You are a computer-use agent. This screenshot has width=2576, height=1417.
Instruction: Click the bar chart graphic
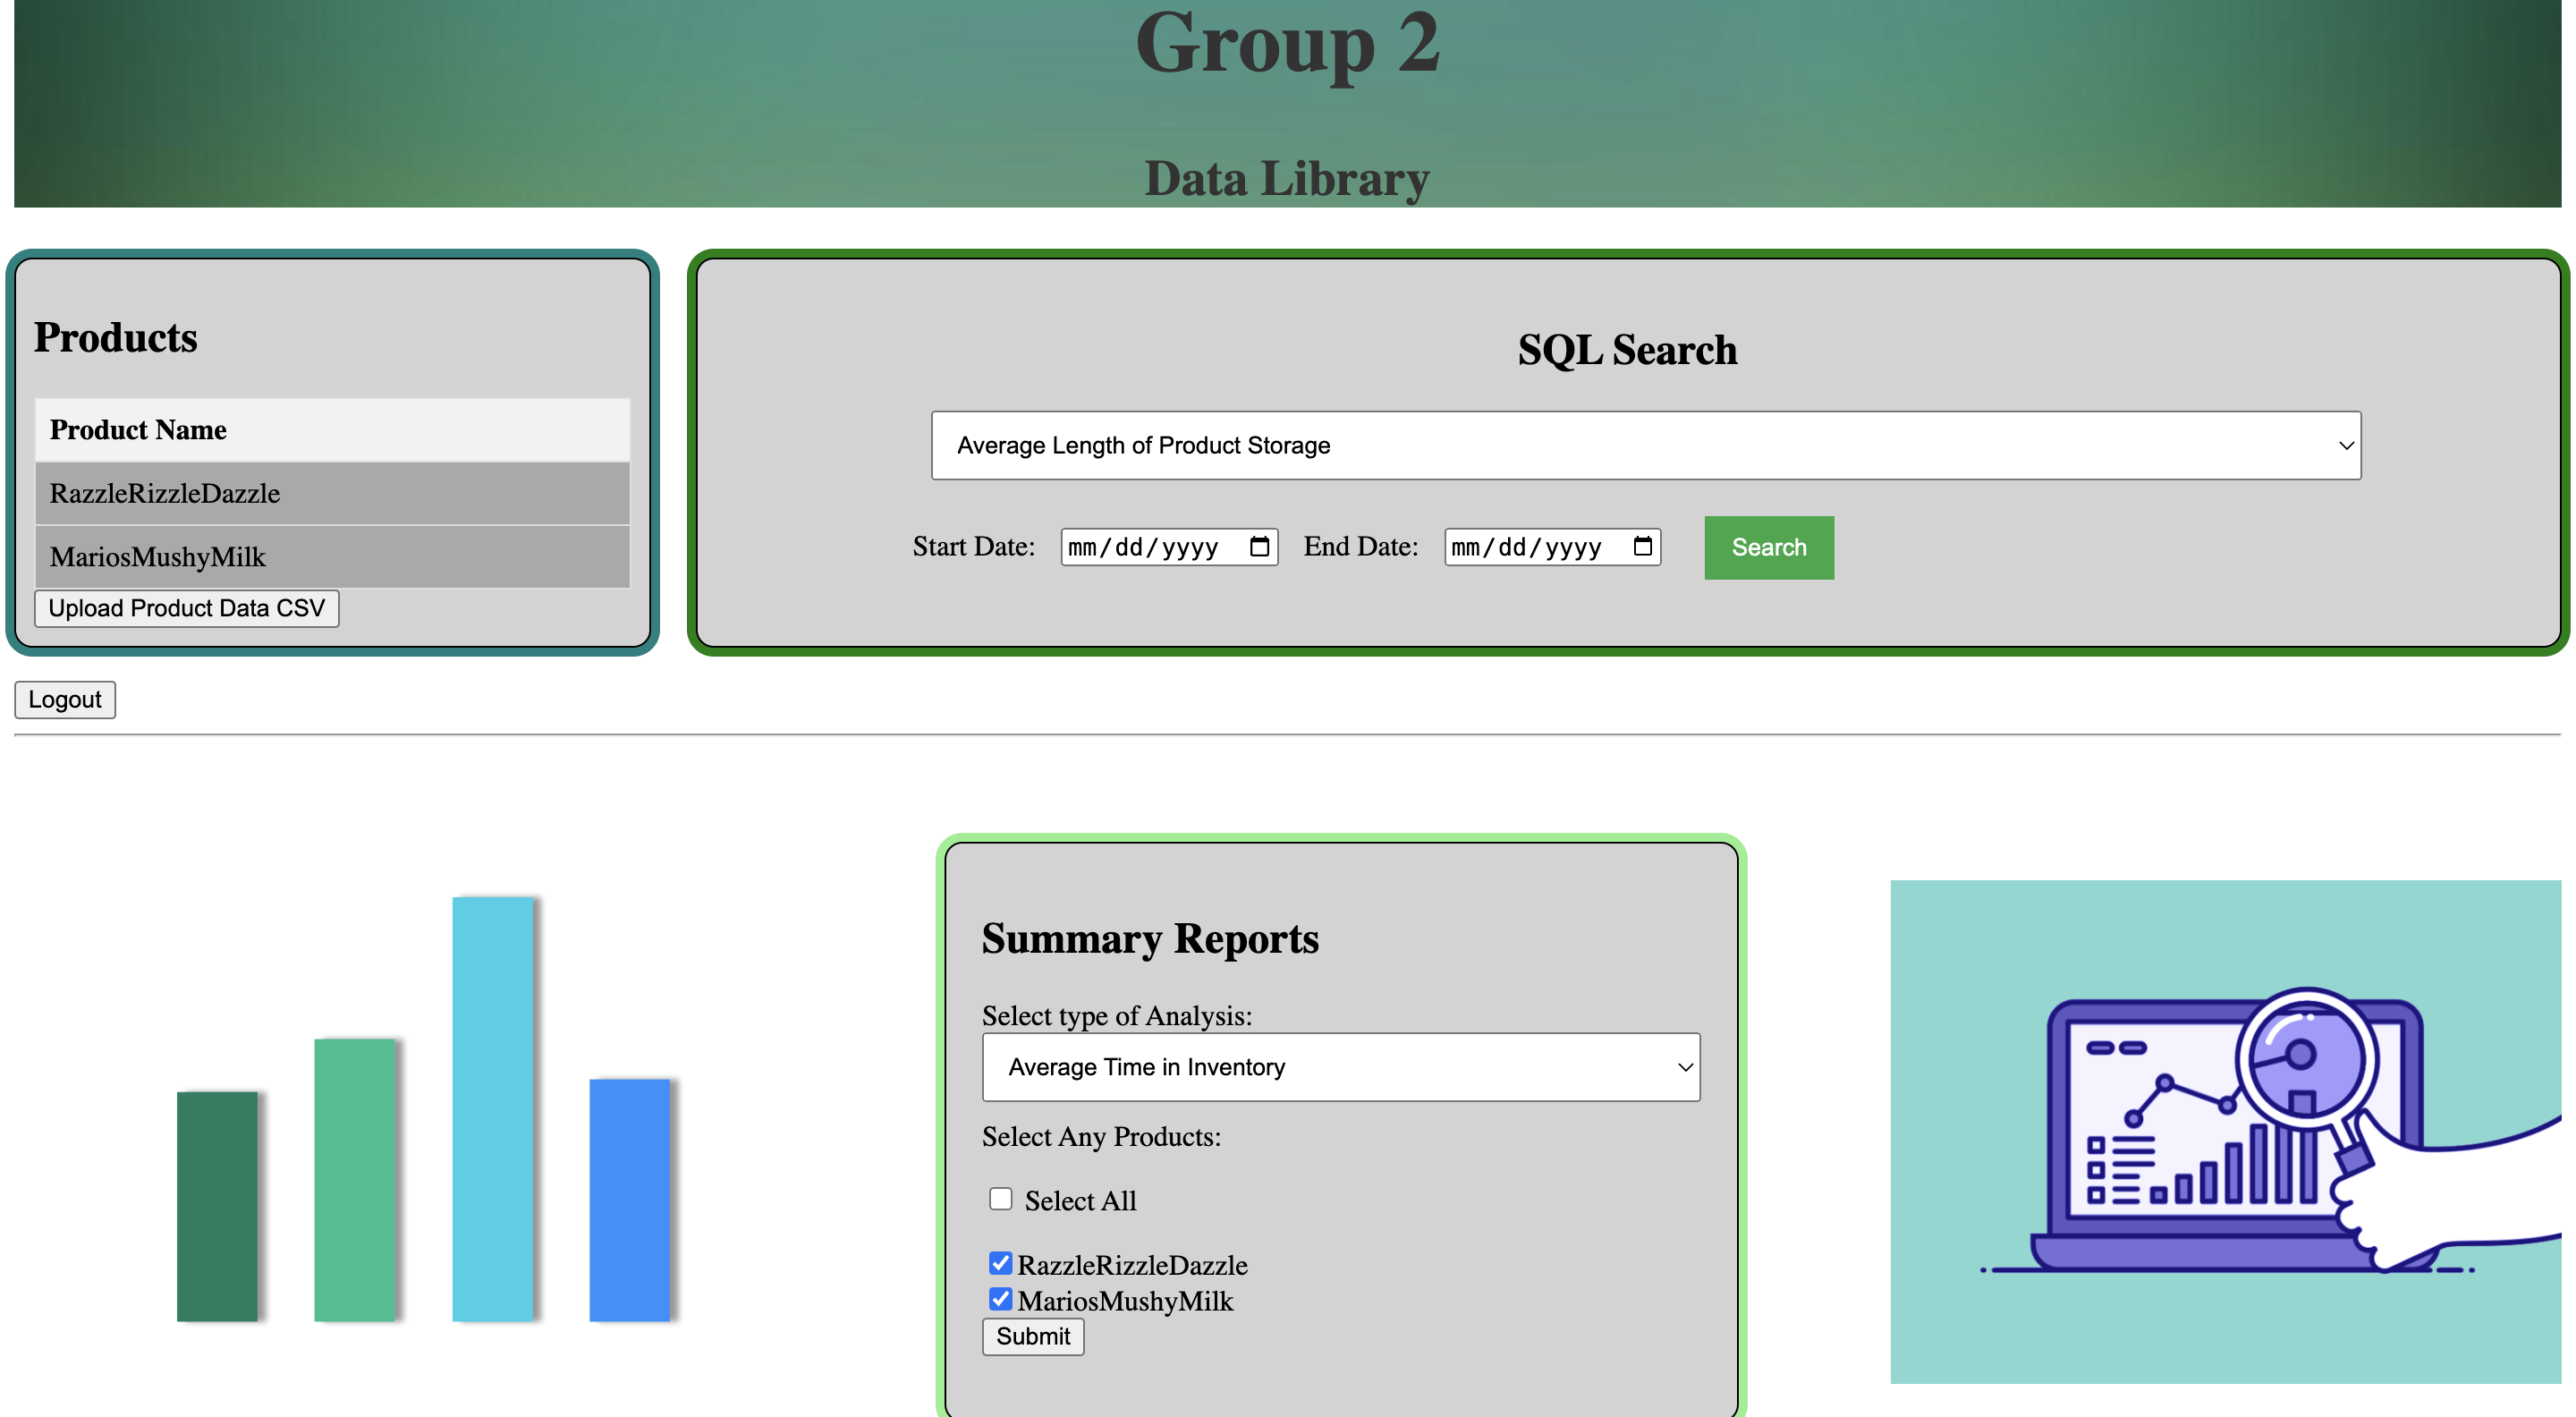425,1109
